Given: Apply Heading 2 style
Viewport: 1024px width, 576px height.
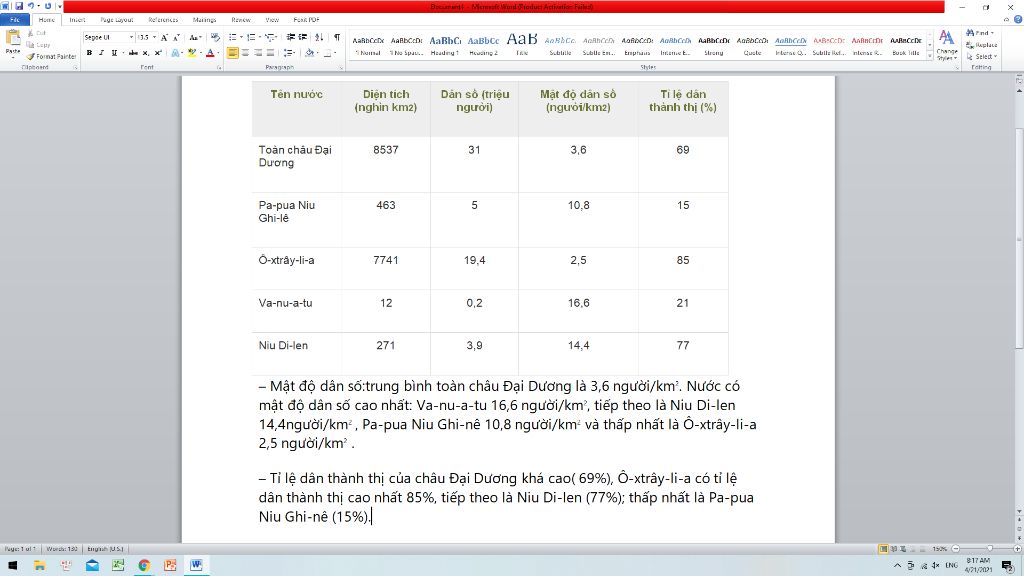Looking at the screenshot, I should tap(483, 45).
